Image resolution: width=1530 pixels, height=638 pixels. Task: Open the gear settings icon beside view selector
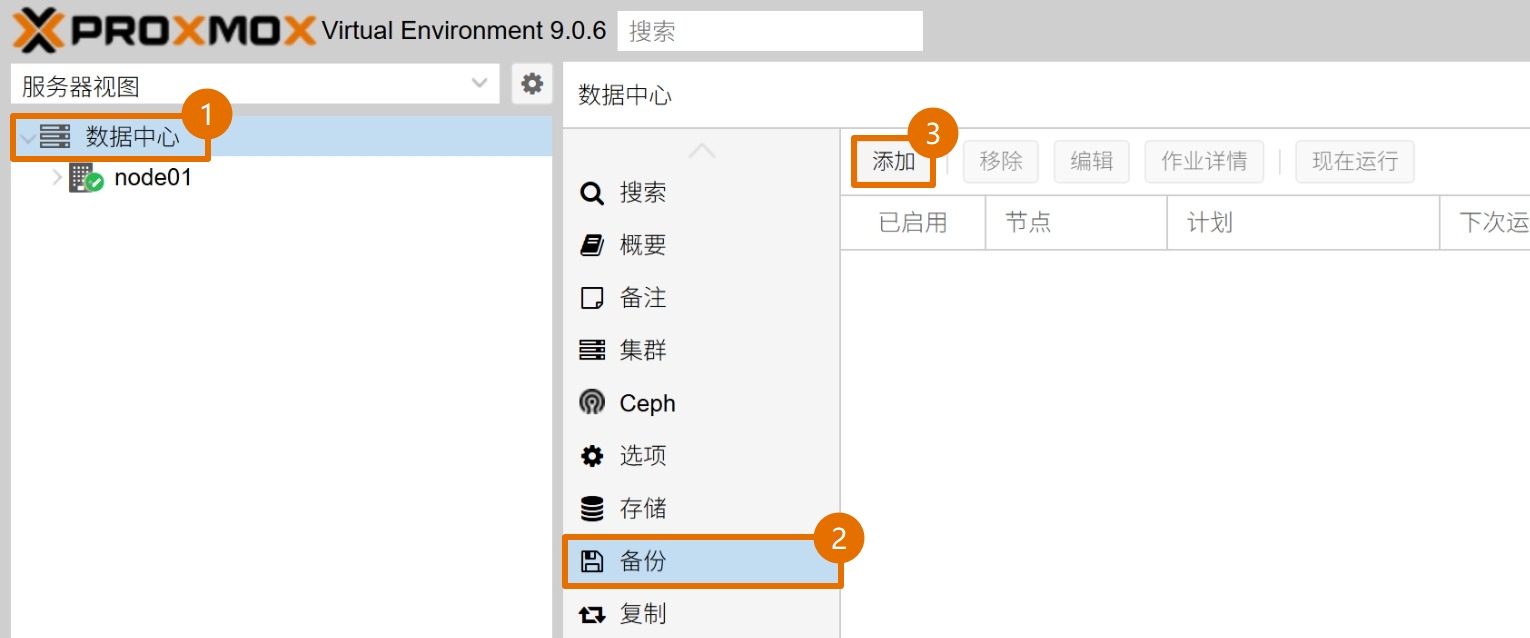pos(532,85)
